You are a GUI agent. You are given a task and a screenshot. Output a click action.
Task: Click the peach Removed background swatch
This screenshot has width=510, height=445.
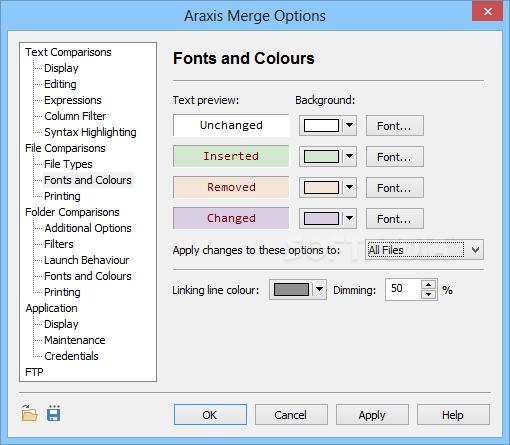(x=321, y=187)
